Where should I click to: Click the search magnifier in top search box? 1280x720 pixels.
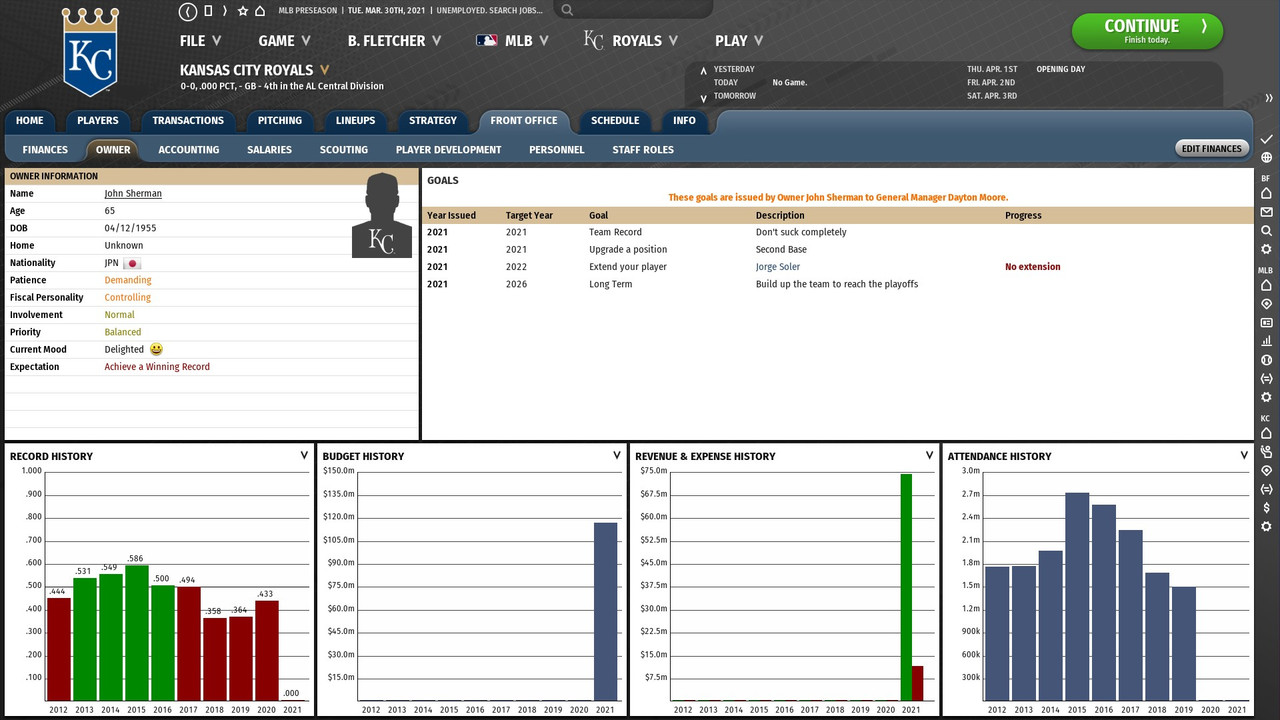point(567,10)
